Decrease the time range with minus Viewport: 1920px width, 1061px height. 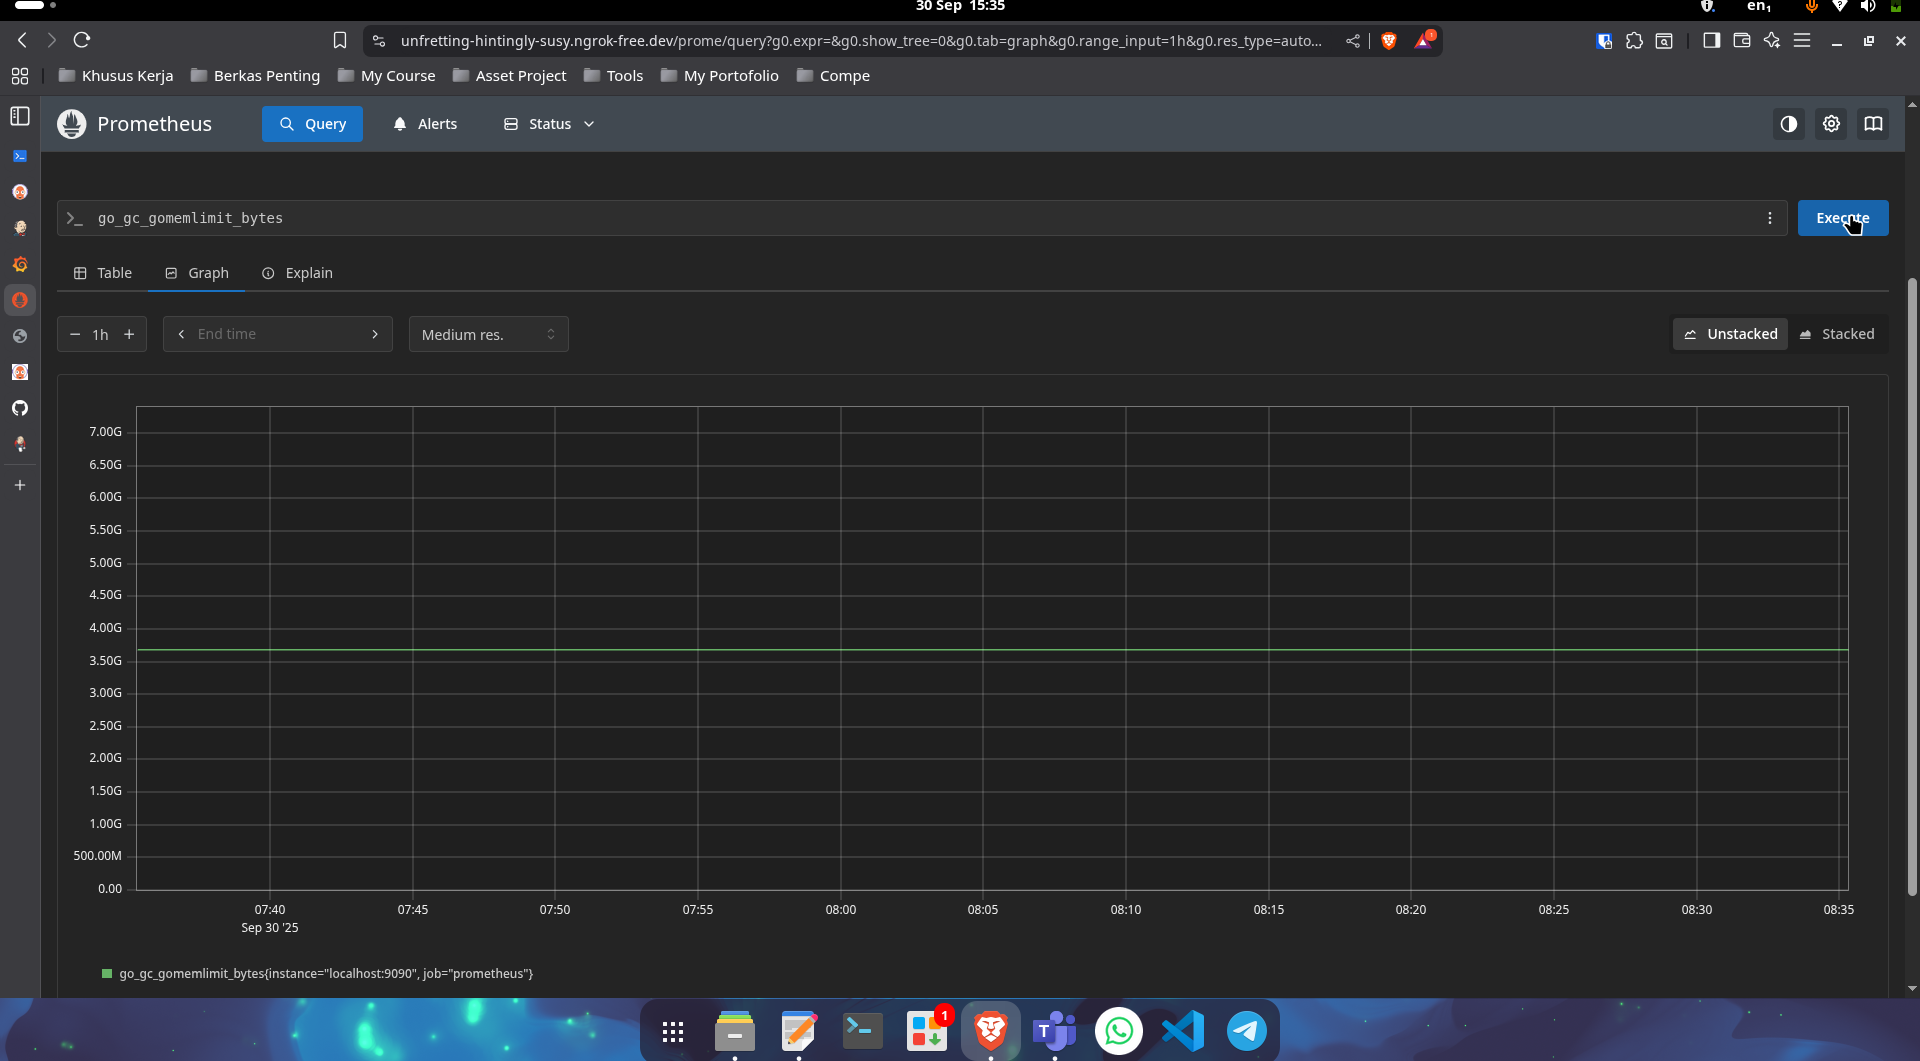click(x=75, y=335)
